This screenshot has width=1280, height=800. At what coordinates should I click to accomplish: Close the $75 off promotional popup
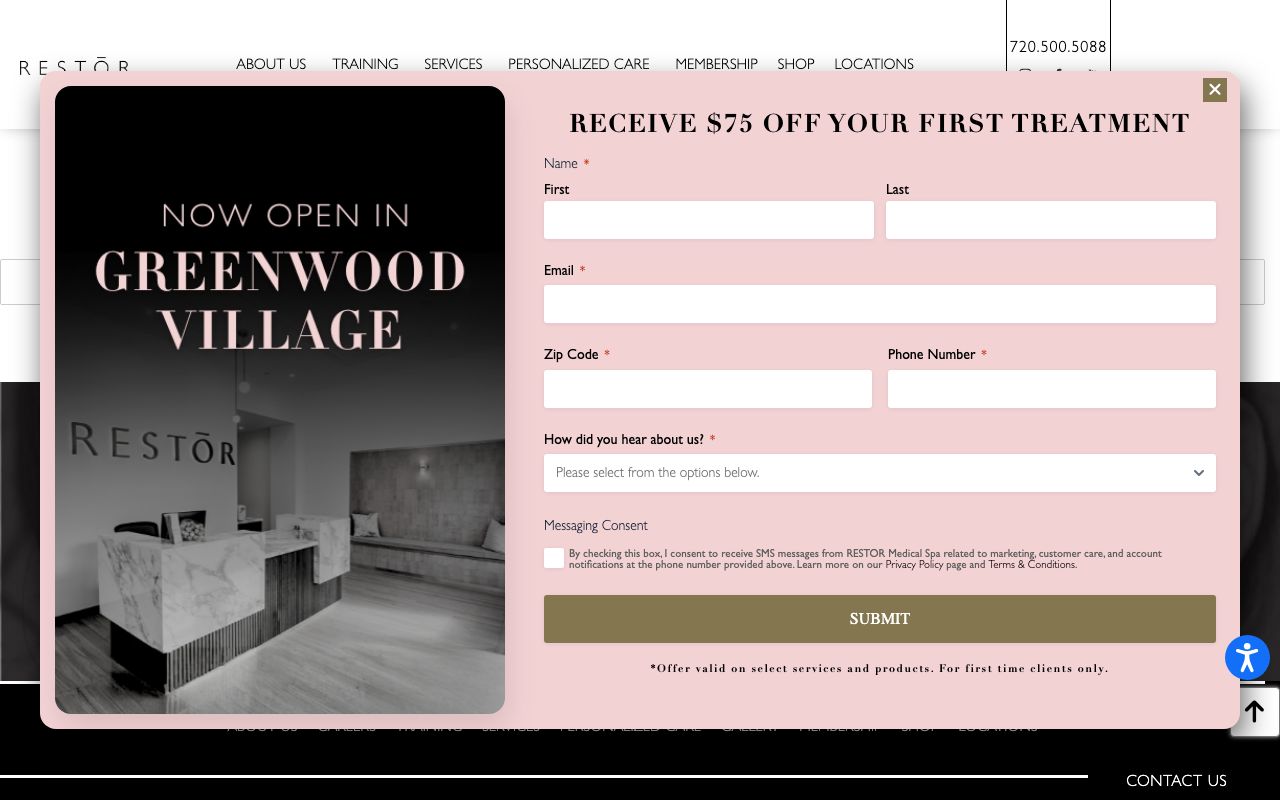(x=1214, y=90)
